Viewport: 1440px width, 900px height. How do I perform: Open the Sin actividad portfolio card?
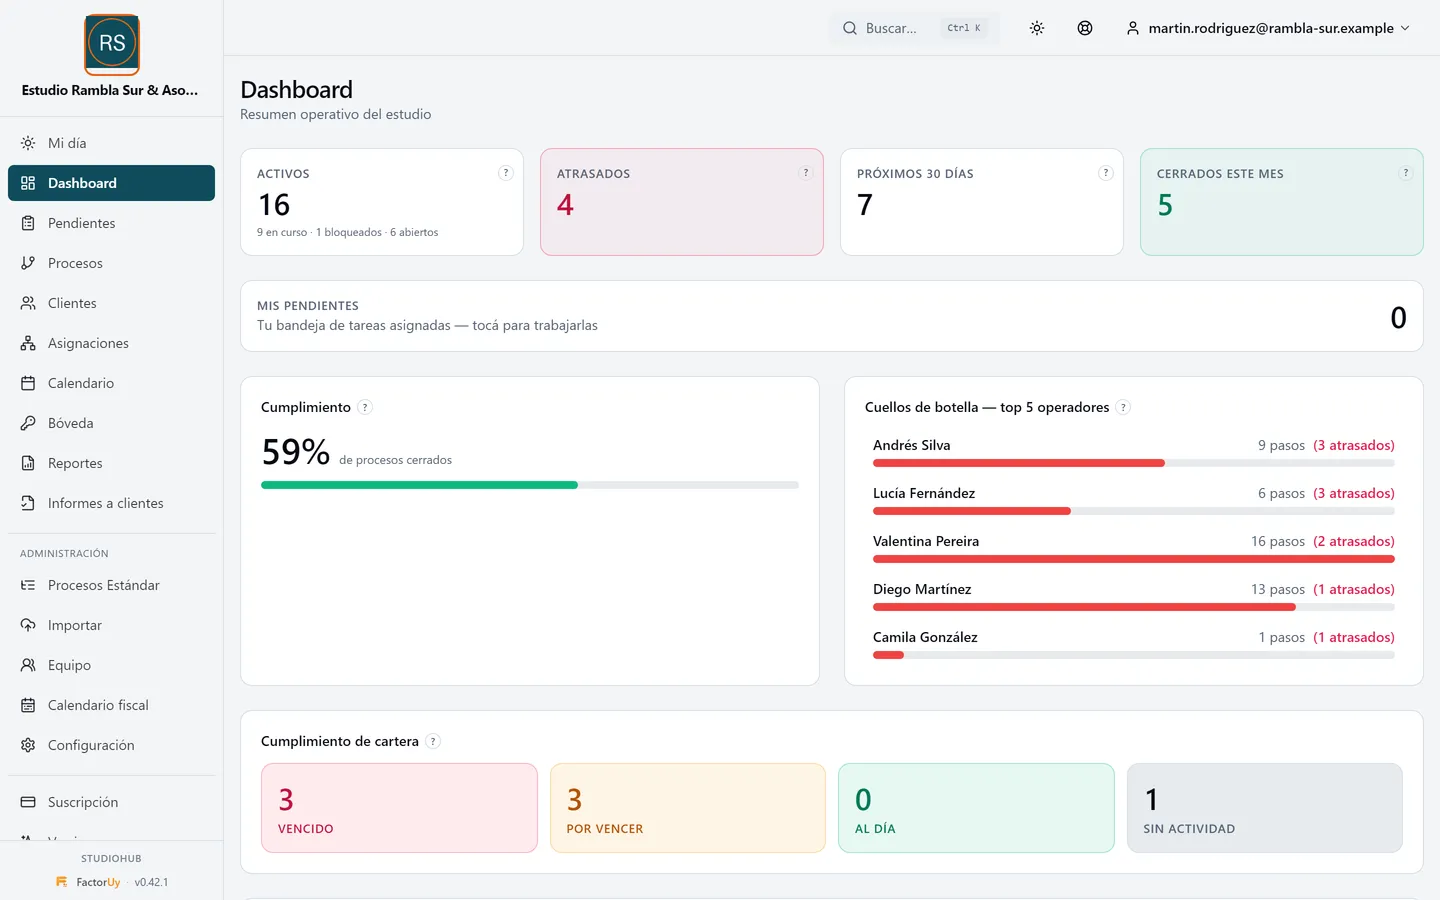coord(1265,808)
